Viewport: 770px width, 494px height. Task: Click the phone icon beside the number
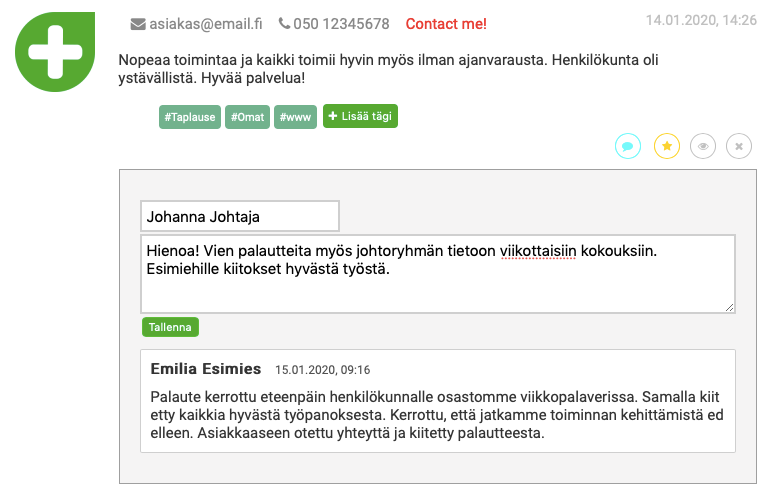[284, 23]
